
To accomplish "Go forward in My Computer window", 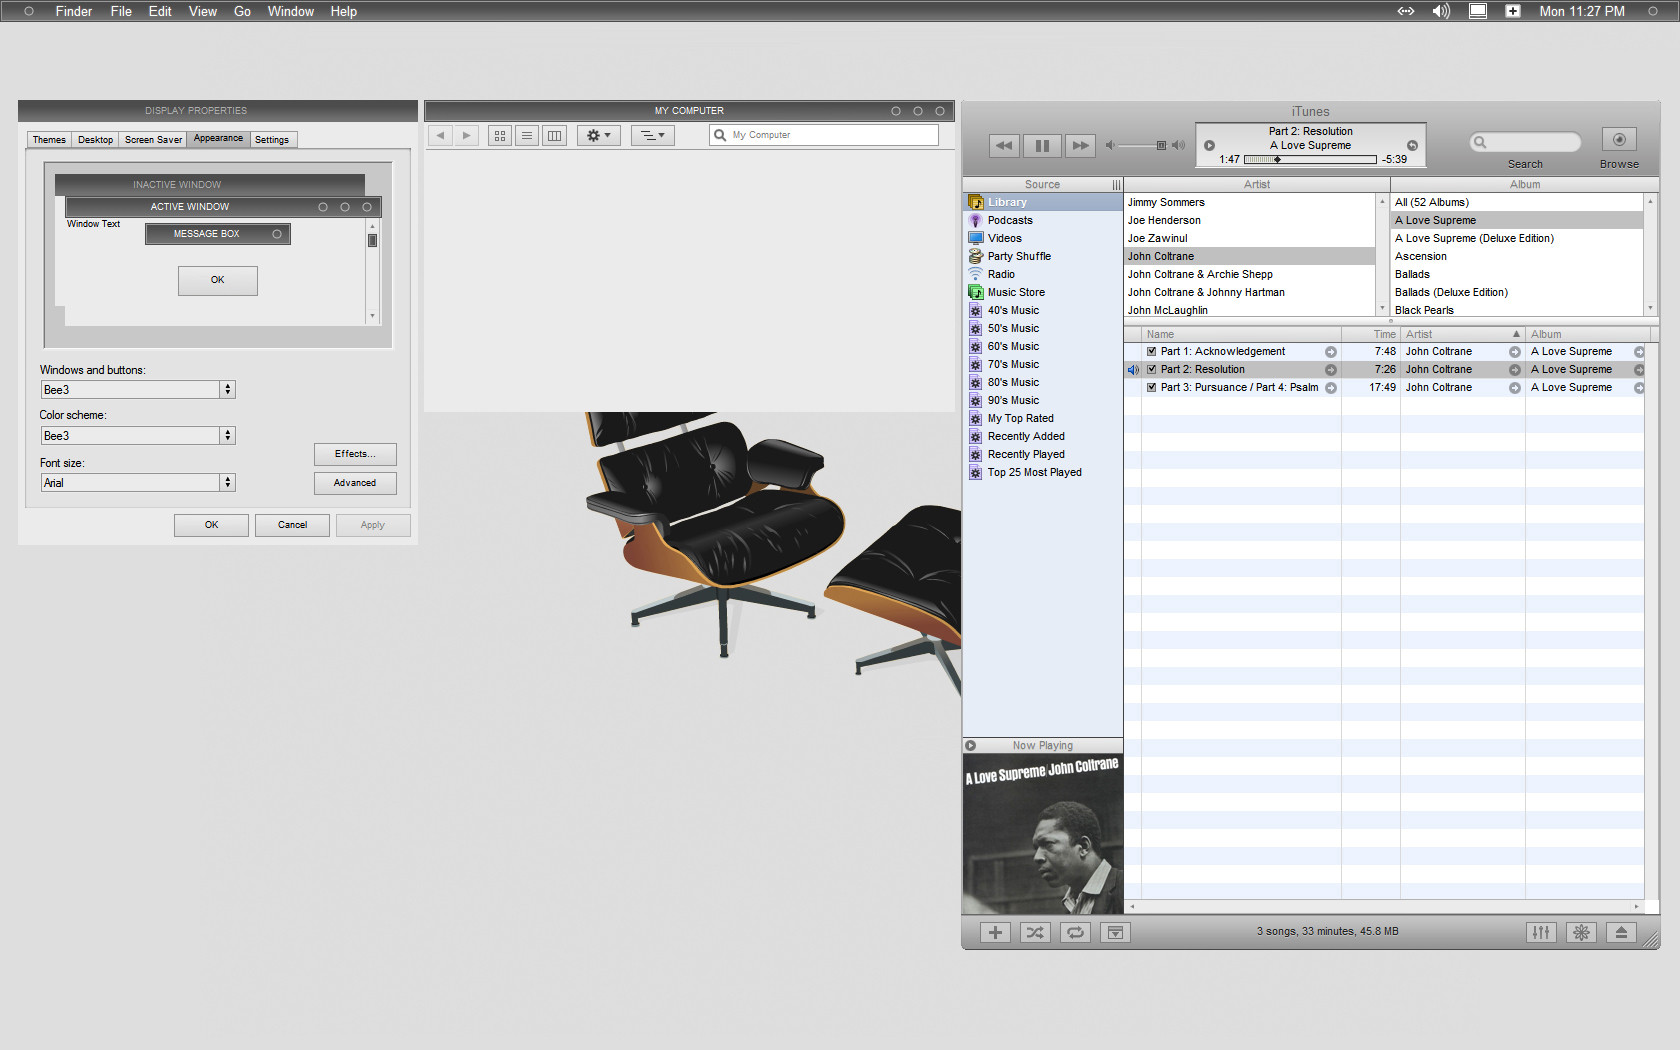I will pos(466,135).
